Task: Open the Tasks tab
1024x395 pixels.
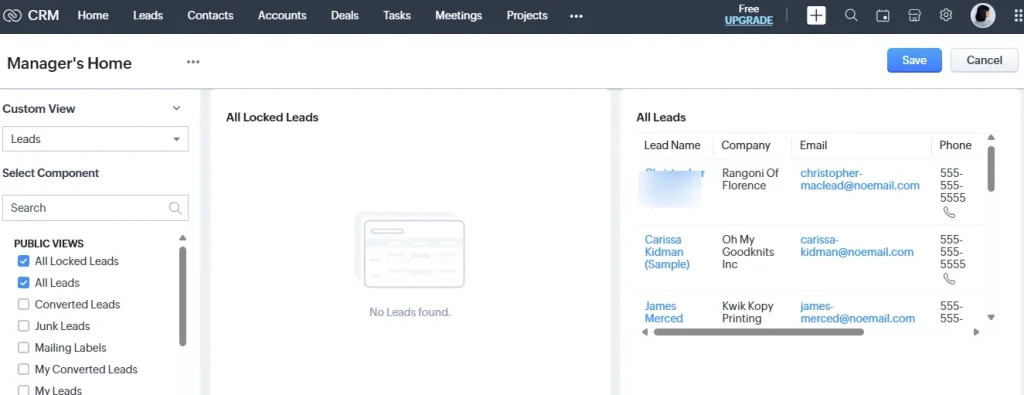Action: (x=397, y=15)
